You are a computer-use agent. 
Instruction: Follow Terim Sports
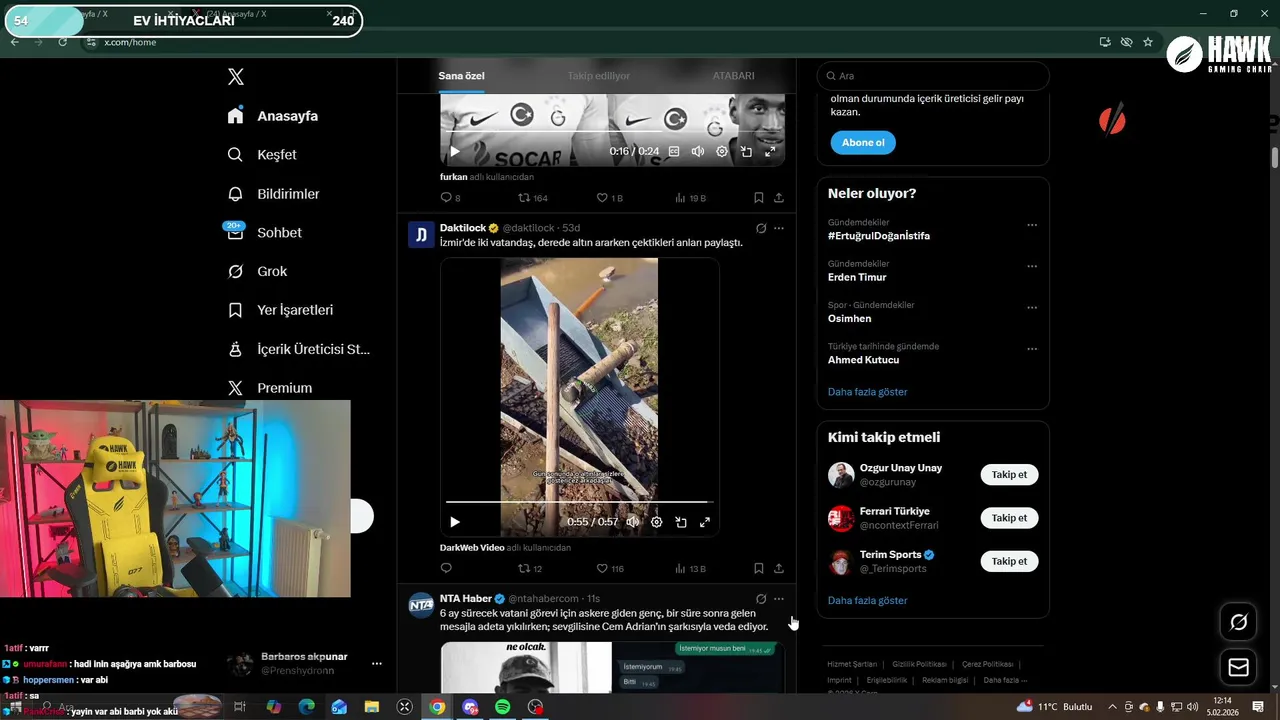click(x=1009, y=561)
